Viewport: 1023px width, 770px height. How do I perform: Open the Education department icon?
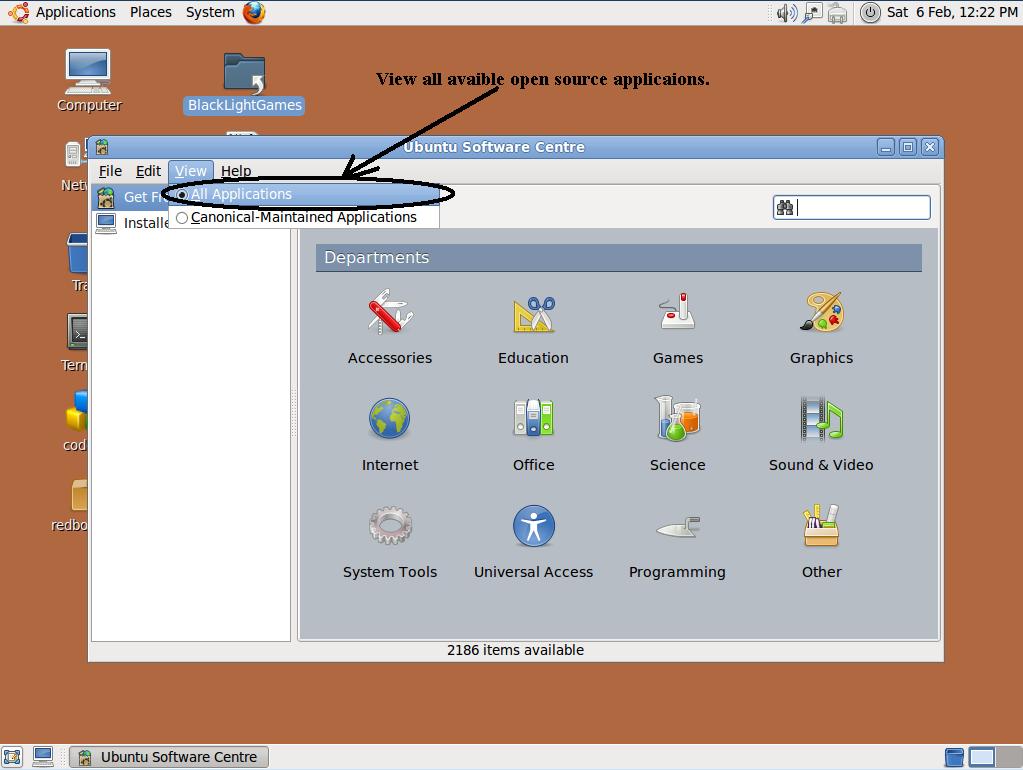(534, 313)
